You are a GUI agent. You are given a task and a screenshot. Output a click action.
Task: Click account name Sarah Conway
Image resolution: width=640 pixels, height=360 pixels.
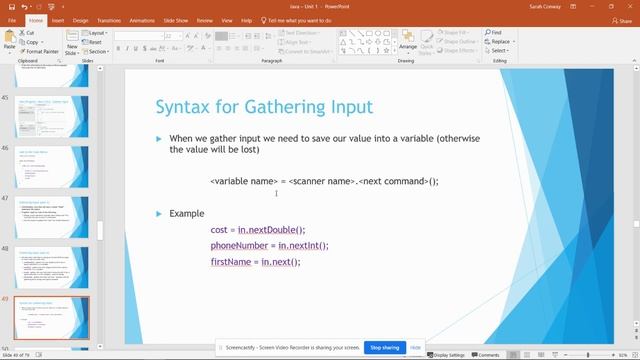tap(545, 7)
